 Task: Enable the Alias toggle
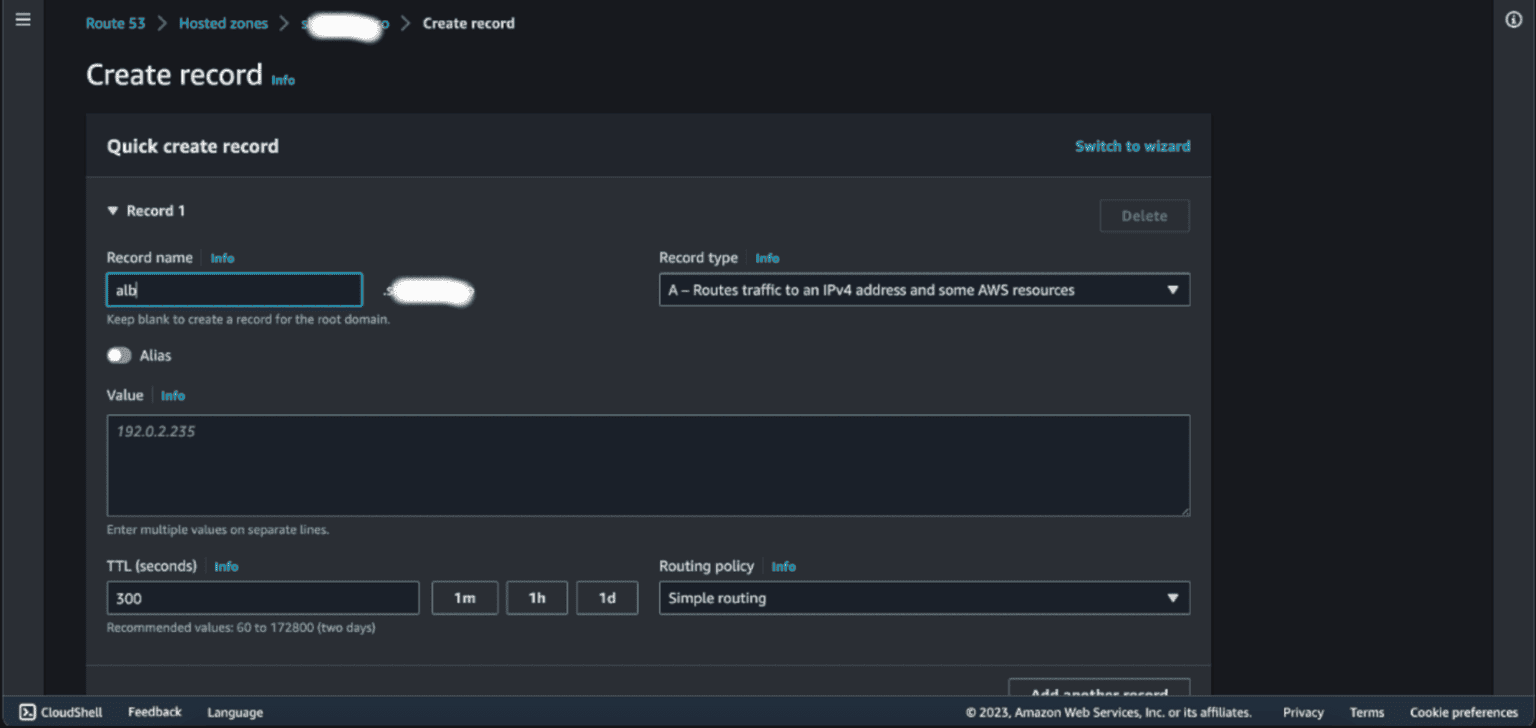(x=119, y=355)
